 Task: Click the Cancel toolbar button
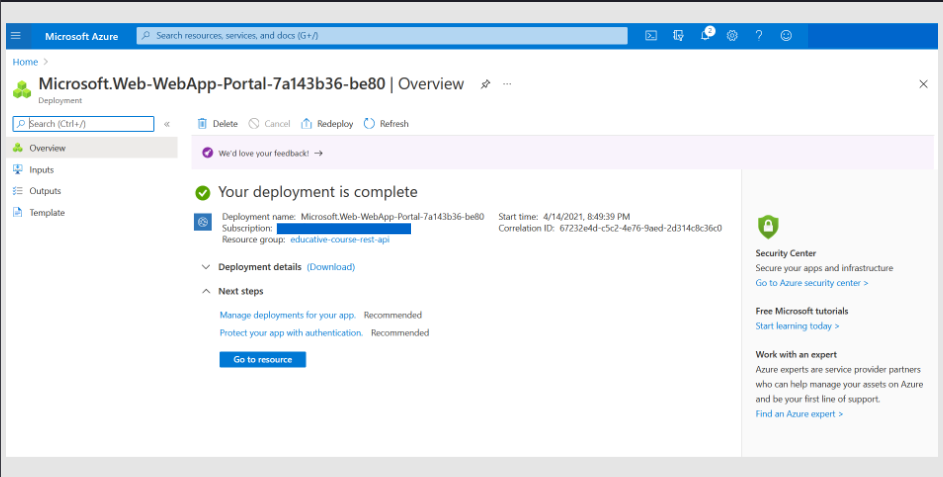[269, 124]
